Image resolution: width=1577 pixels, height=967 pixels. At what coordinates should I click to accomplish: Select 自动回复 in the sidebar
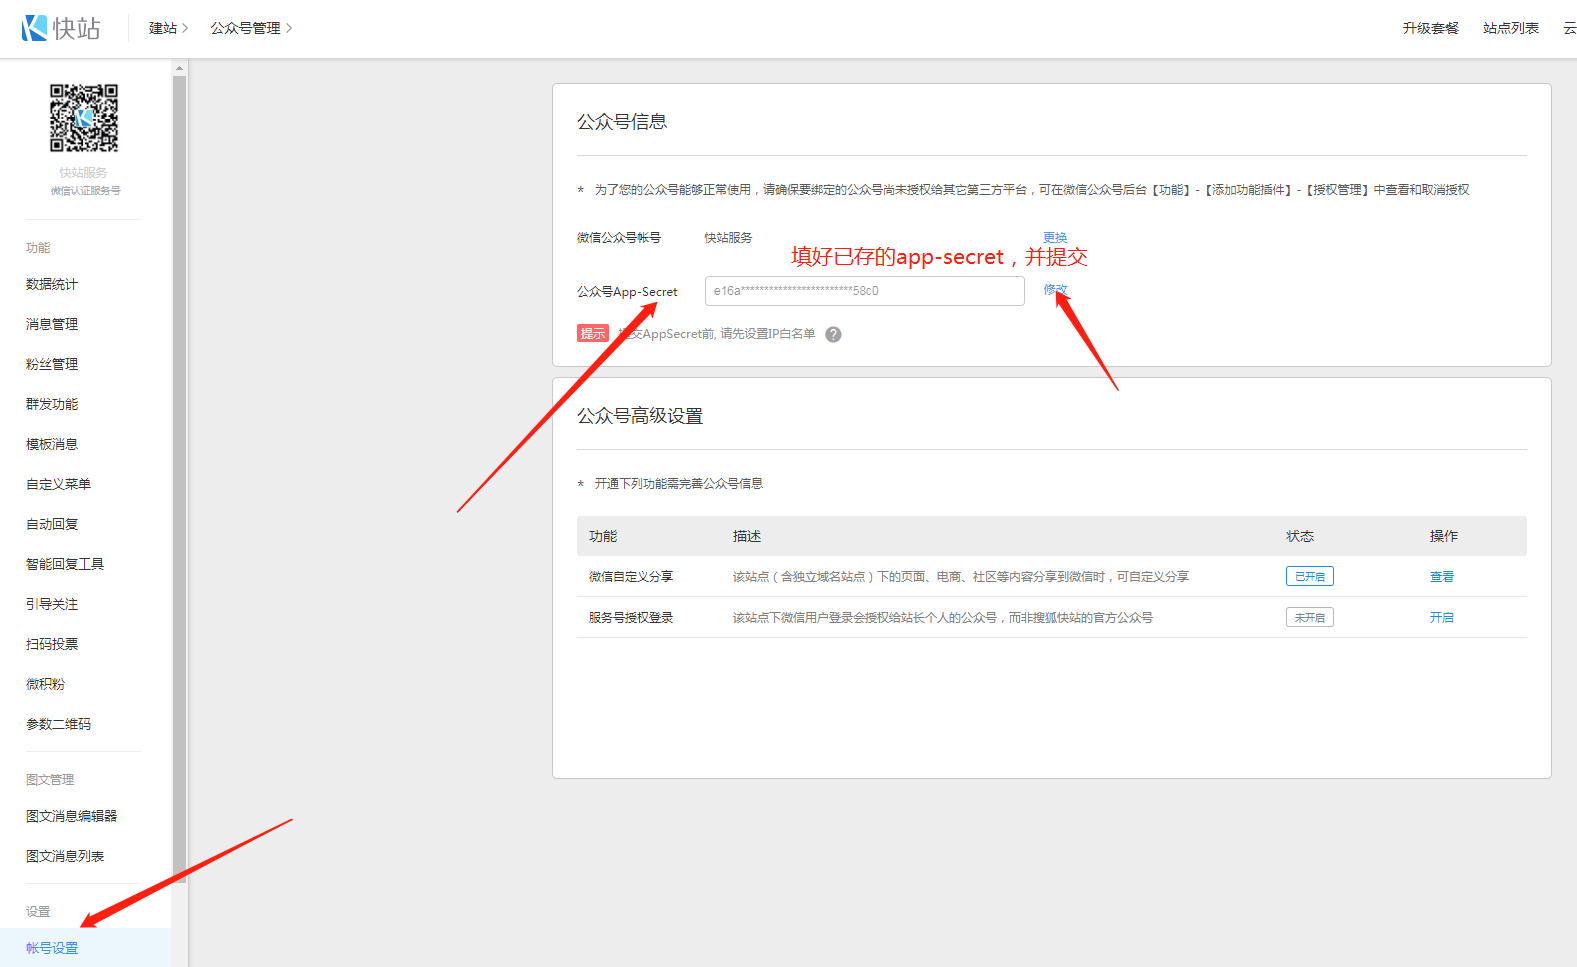point(52,525)
